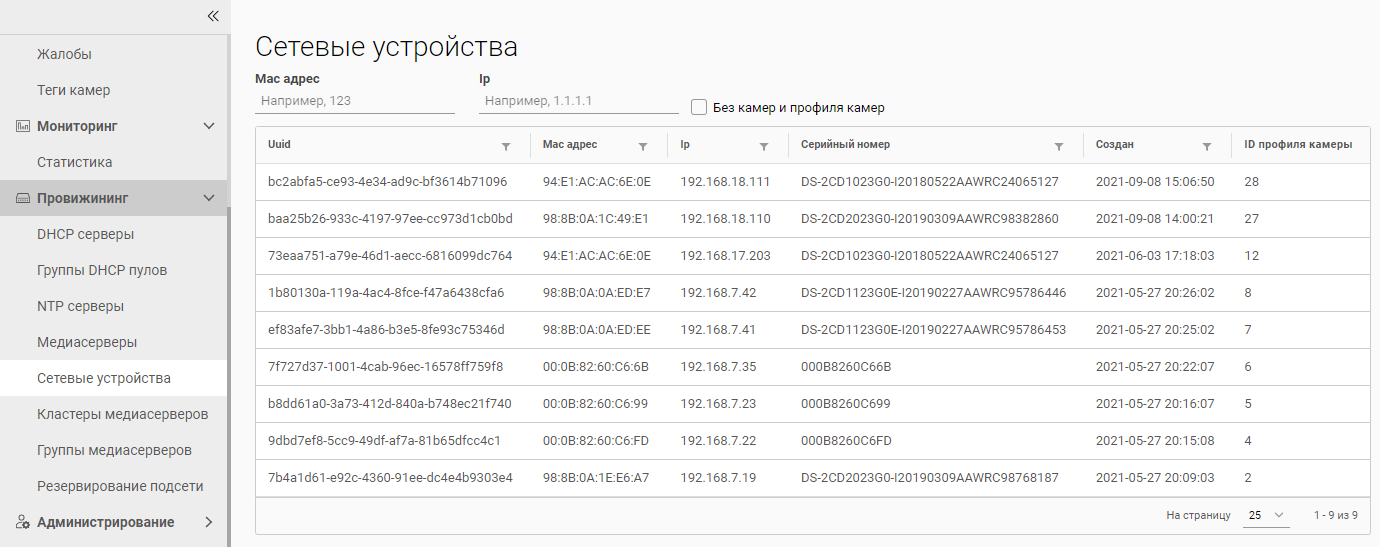Click the Создан column filter icon
The image size is (1380, 547).
(1207, 146)
